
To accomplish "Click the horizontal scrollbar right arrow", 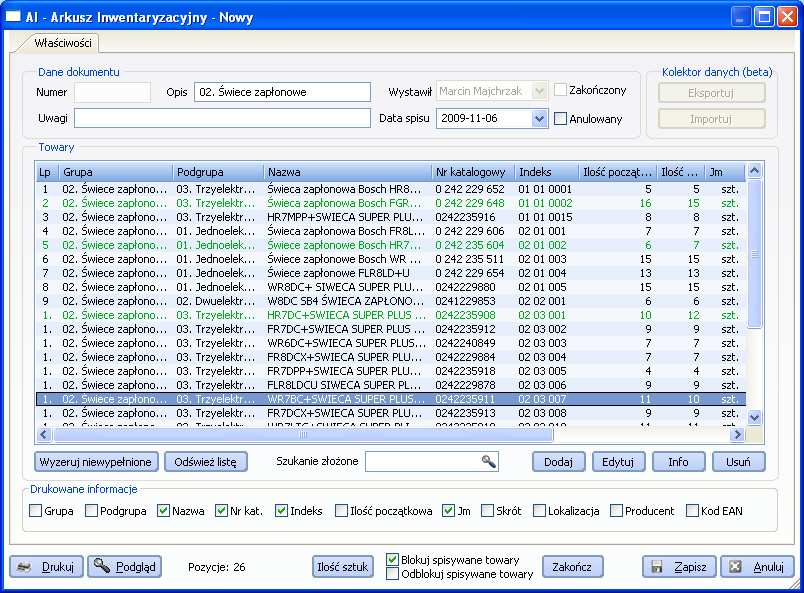I will (x=737, y=434).
